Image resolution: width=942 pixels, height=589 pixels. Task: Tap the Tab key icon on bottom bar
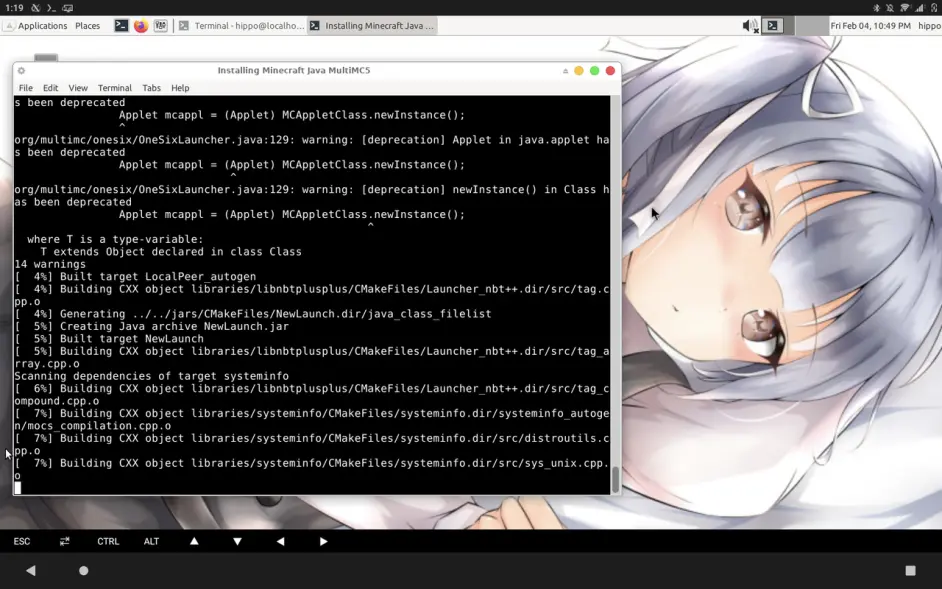[65, 542]
